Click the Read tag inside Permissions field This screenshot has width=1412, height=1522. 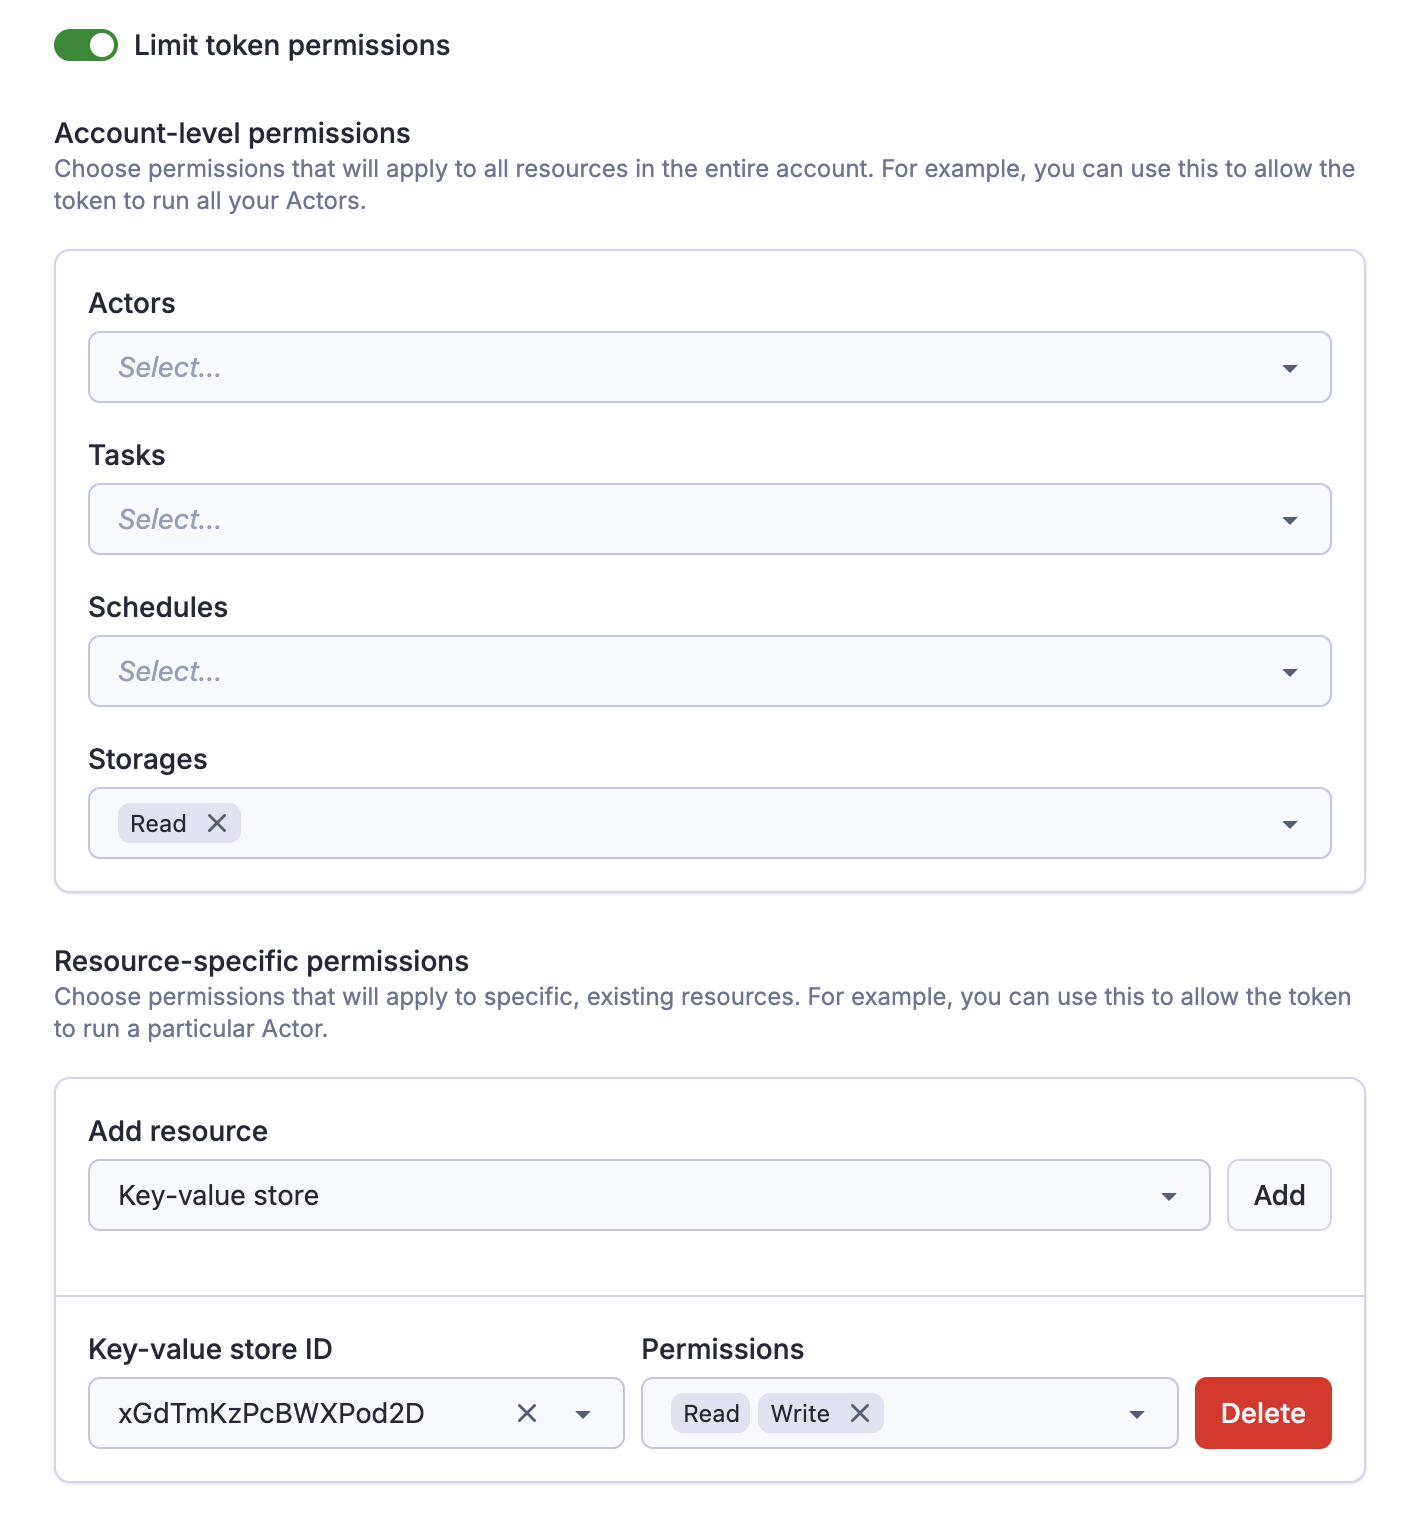click(x=710, y=1413)
